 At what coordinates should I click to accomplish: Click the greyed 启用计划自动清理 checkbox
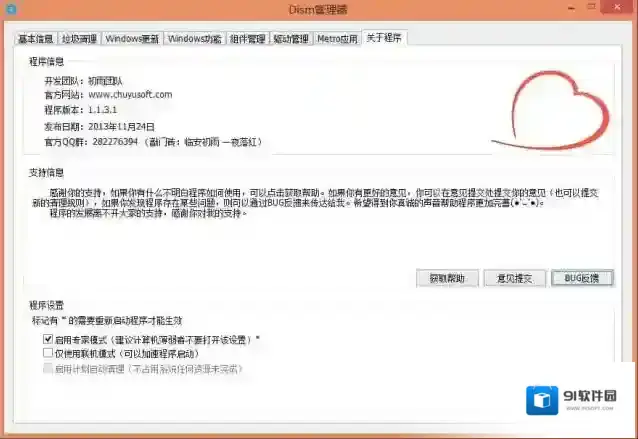coord(48,368)
